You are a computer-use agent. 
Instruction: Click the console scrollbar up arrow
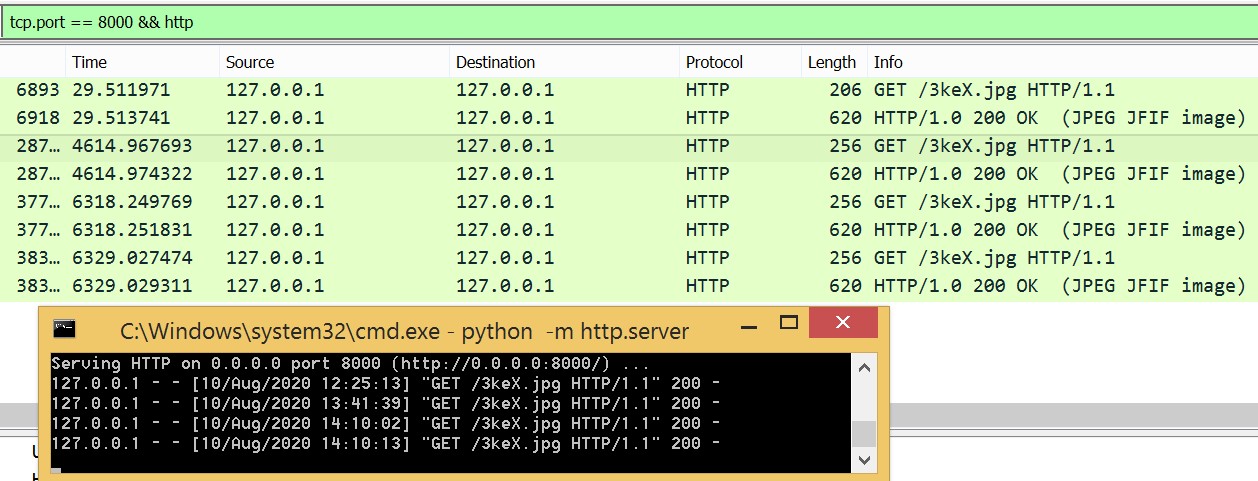point(864,366)
